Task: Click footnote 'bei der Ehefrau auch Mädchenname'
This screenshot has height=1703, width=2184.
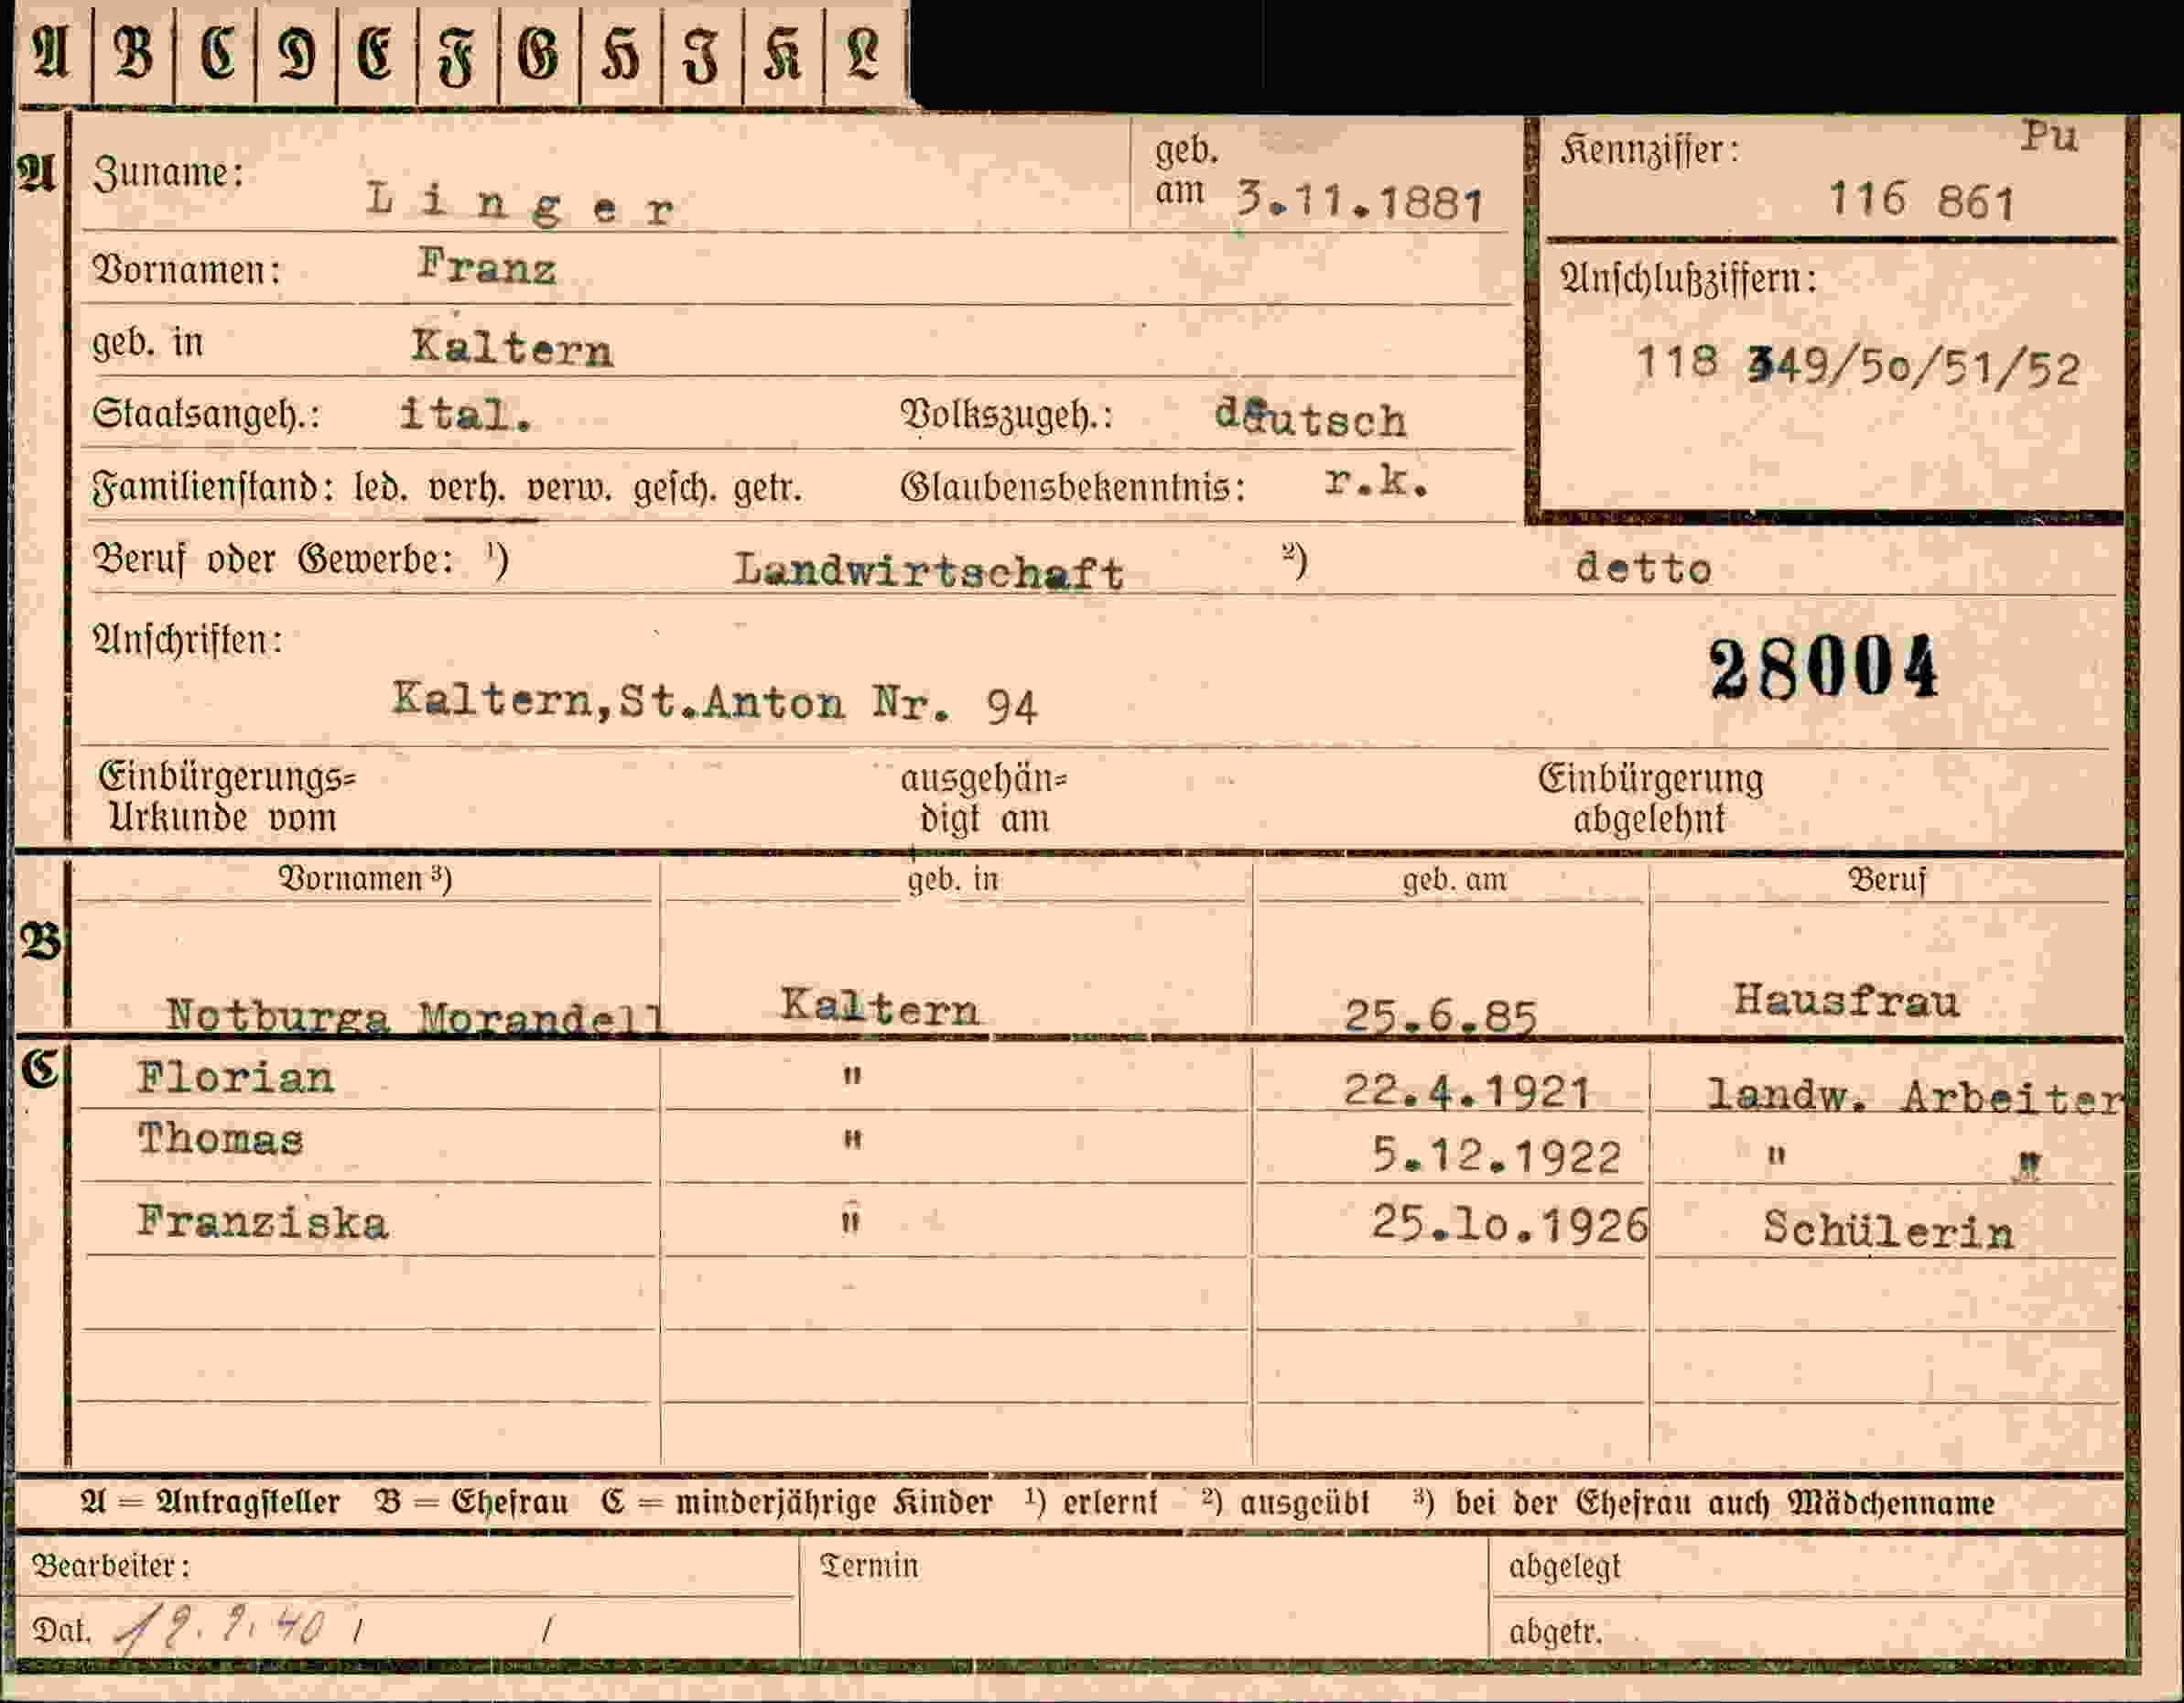Action: pyautogui.click(x=1725, y=1503)
